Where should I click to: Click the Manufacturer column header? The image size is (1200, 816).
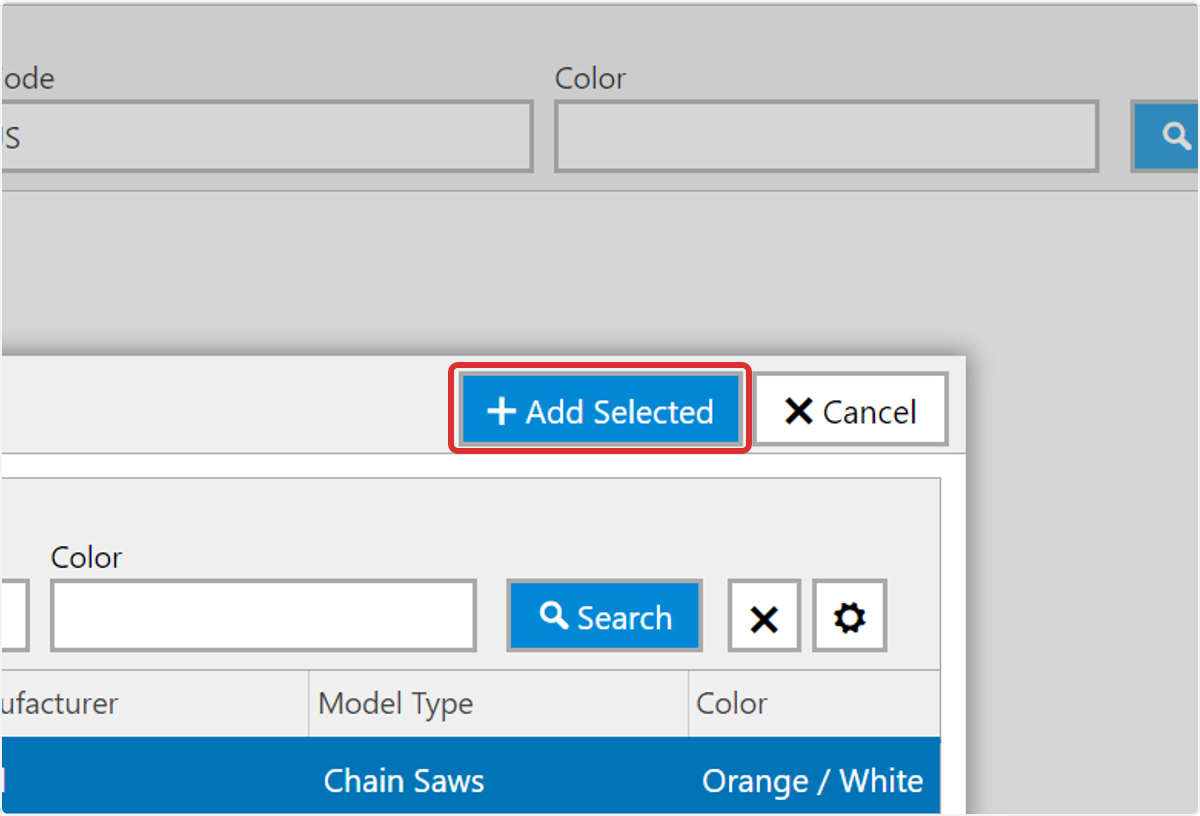[x=155, y=703]
